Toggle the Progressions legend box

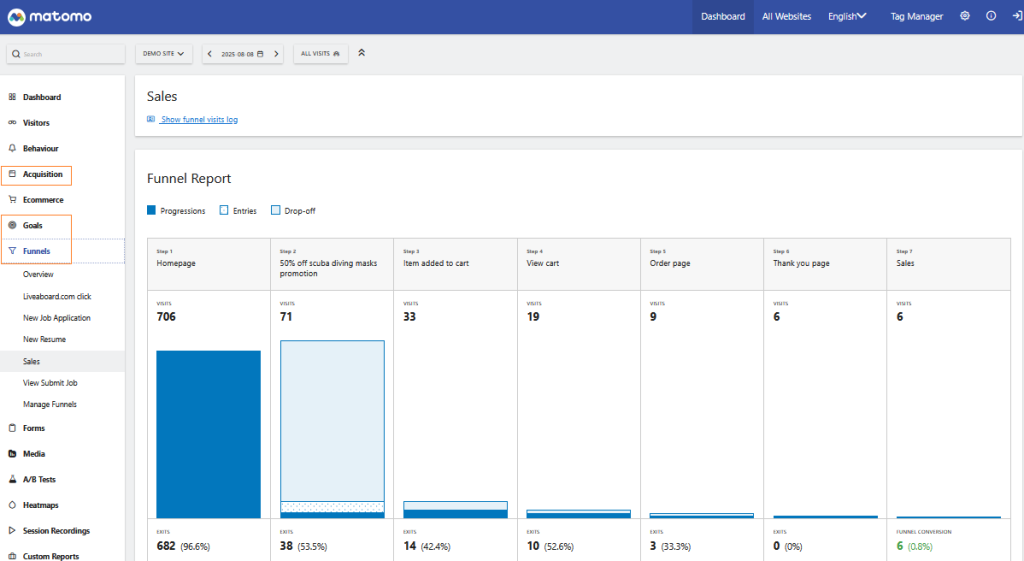152,211
